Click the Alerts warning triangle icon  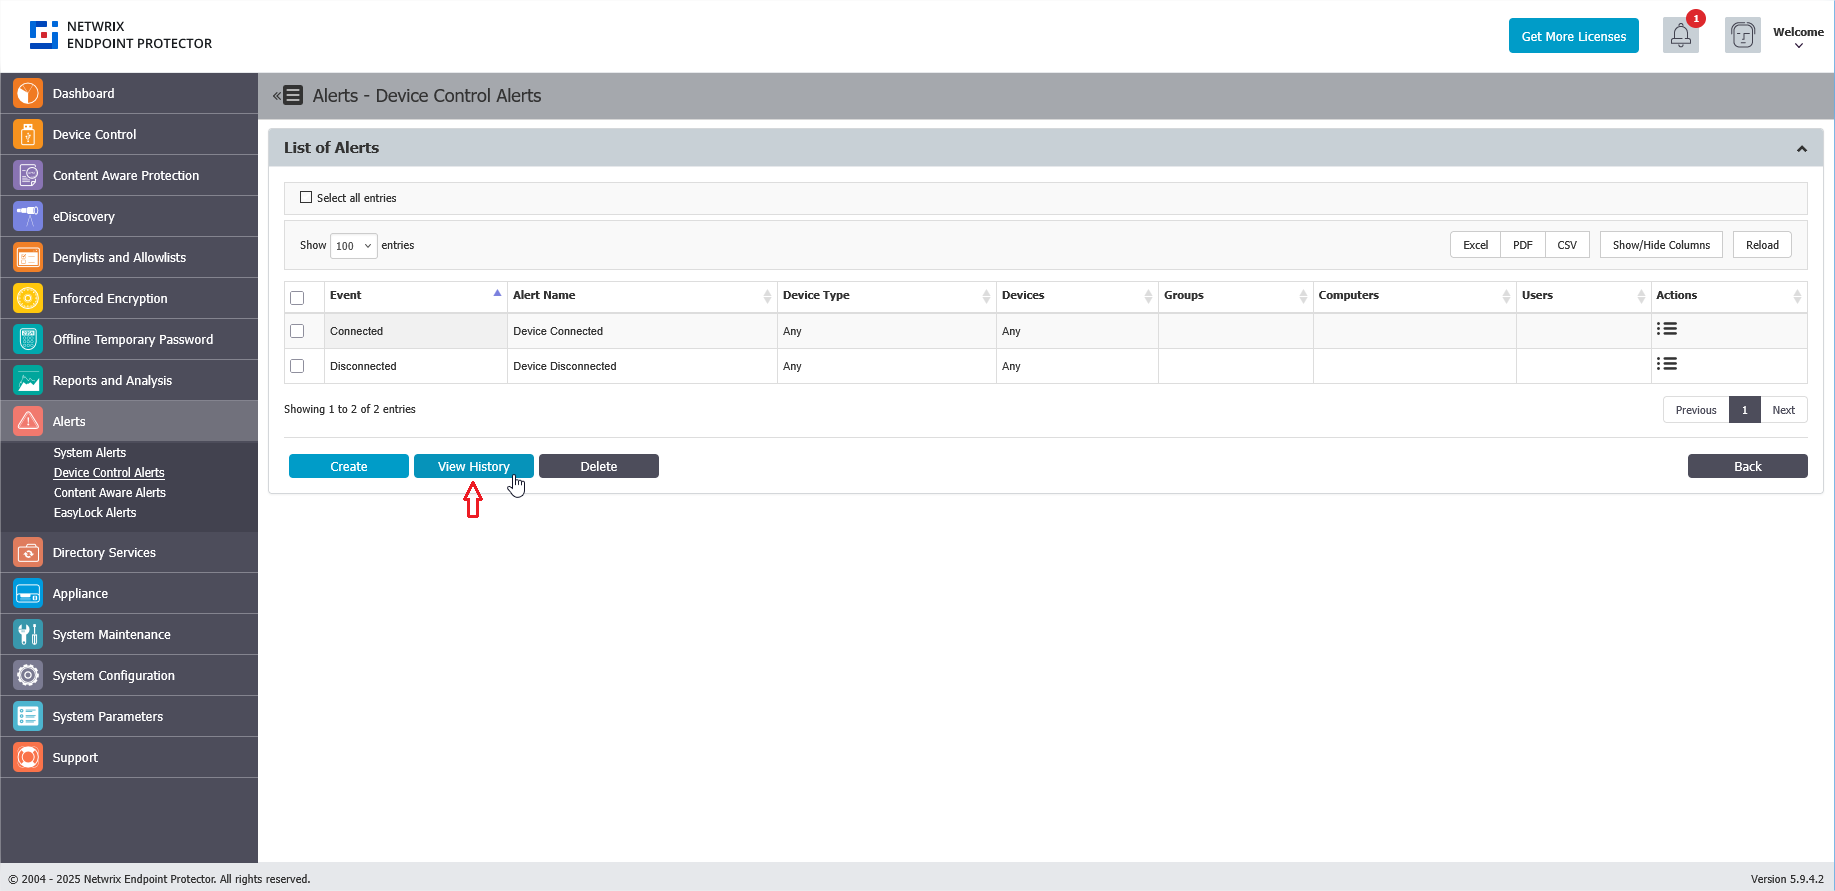pyautogui.click(x=28, y=421)
